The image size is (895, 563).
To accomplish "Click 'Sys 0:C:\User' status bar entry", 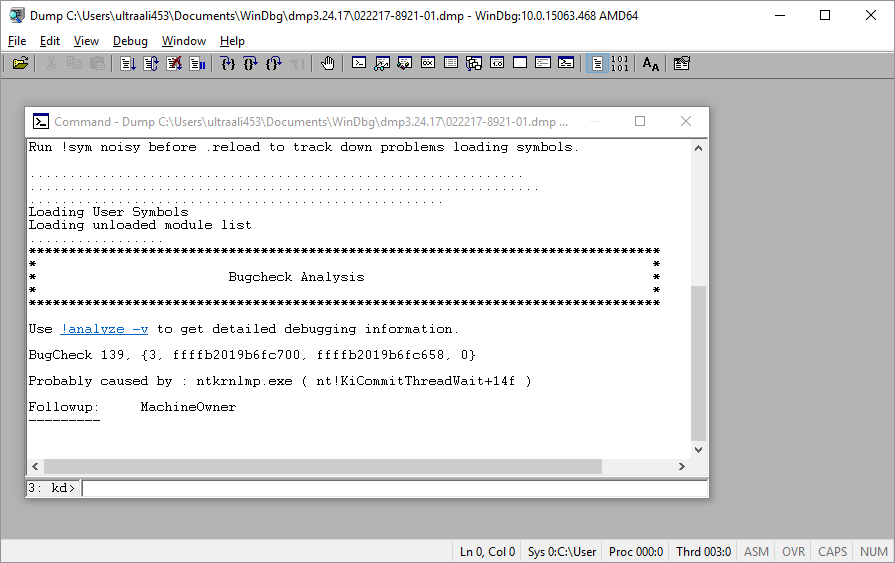I will coord(562,552).
